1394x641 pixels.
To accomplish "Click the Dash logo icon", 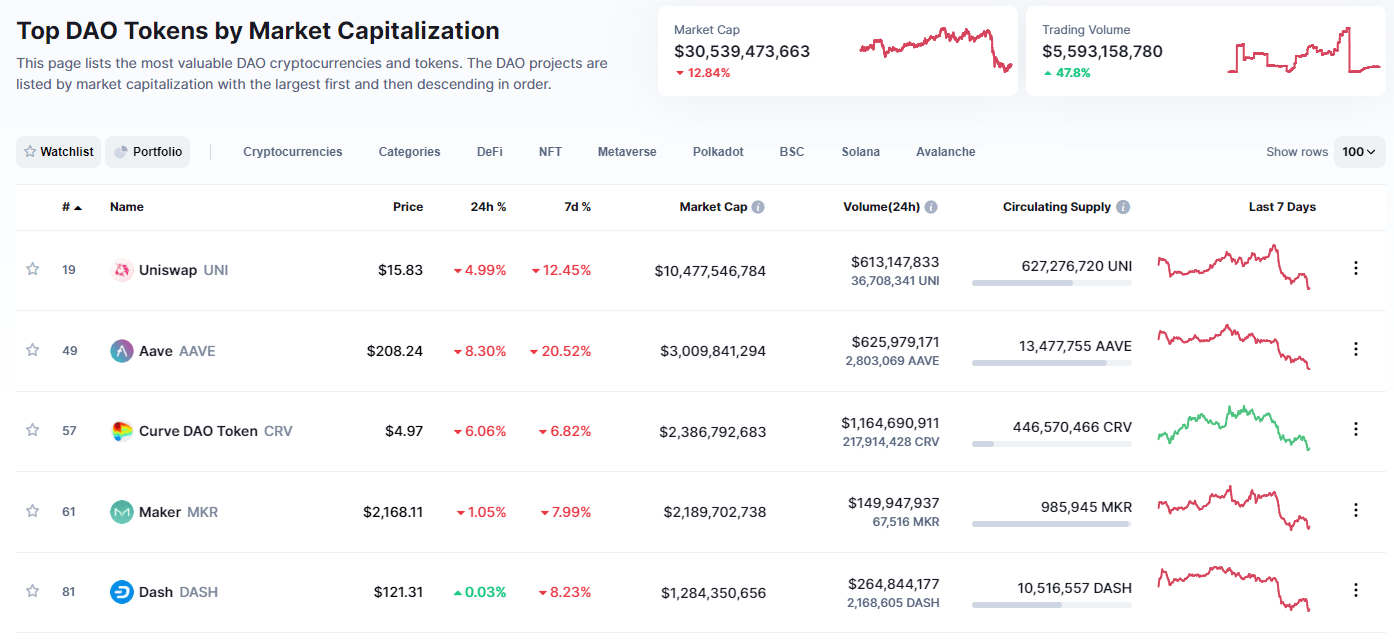I will [x=122, y=592].
